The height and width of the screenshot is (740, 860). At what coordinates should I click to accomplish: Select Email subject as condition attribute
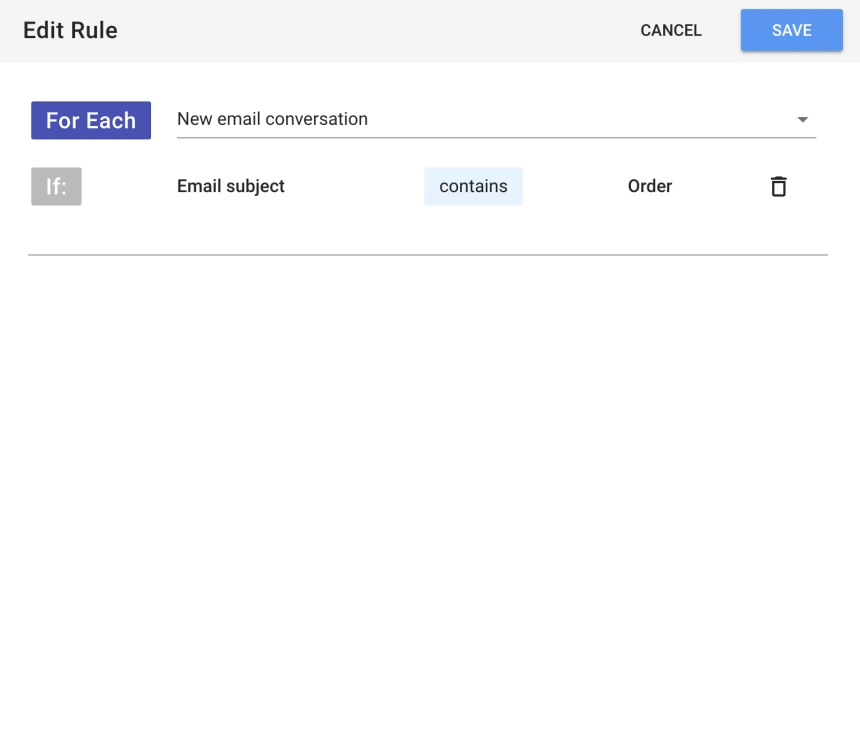coord(230,187)
